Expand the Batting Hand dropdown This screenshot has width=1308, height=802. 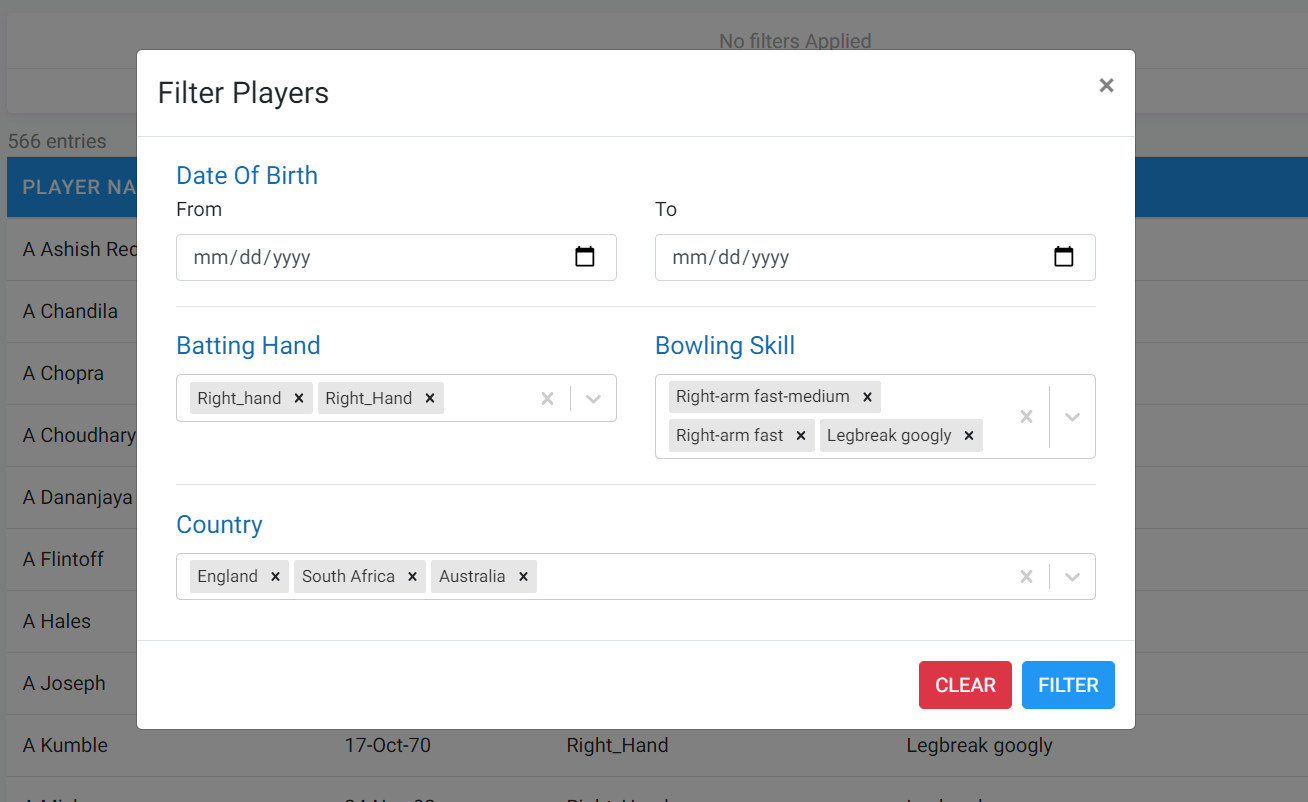[x=593, y=398]
